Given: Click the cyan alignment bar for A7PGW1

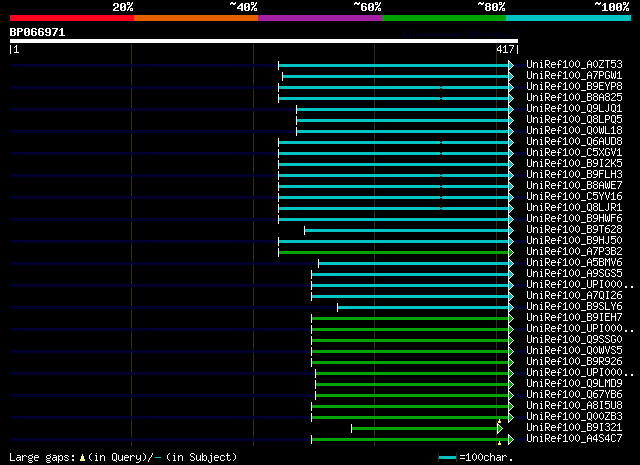Looking at the screenshot, I should [396, 76].
